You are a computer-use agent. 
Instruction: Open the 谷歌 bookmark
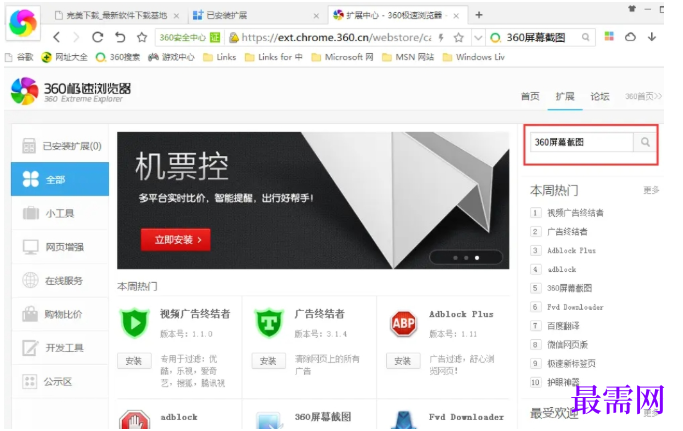19,57
